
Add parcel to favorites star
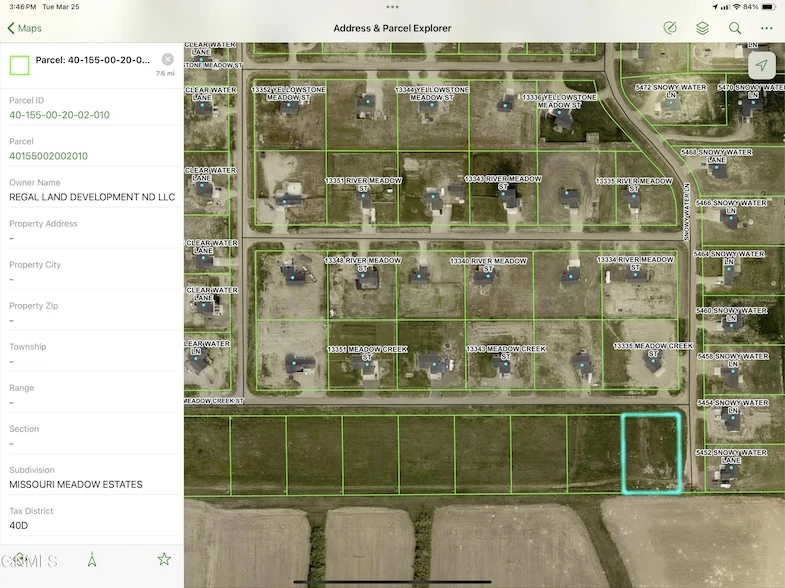(164, 559)
